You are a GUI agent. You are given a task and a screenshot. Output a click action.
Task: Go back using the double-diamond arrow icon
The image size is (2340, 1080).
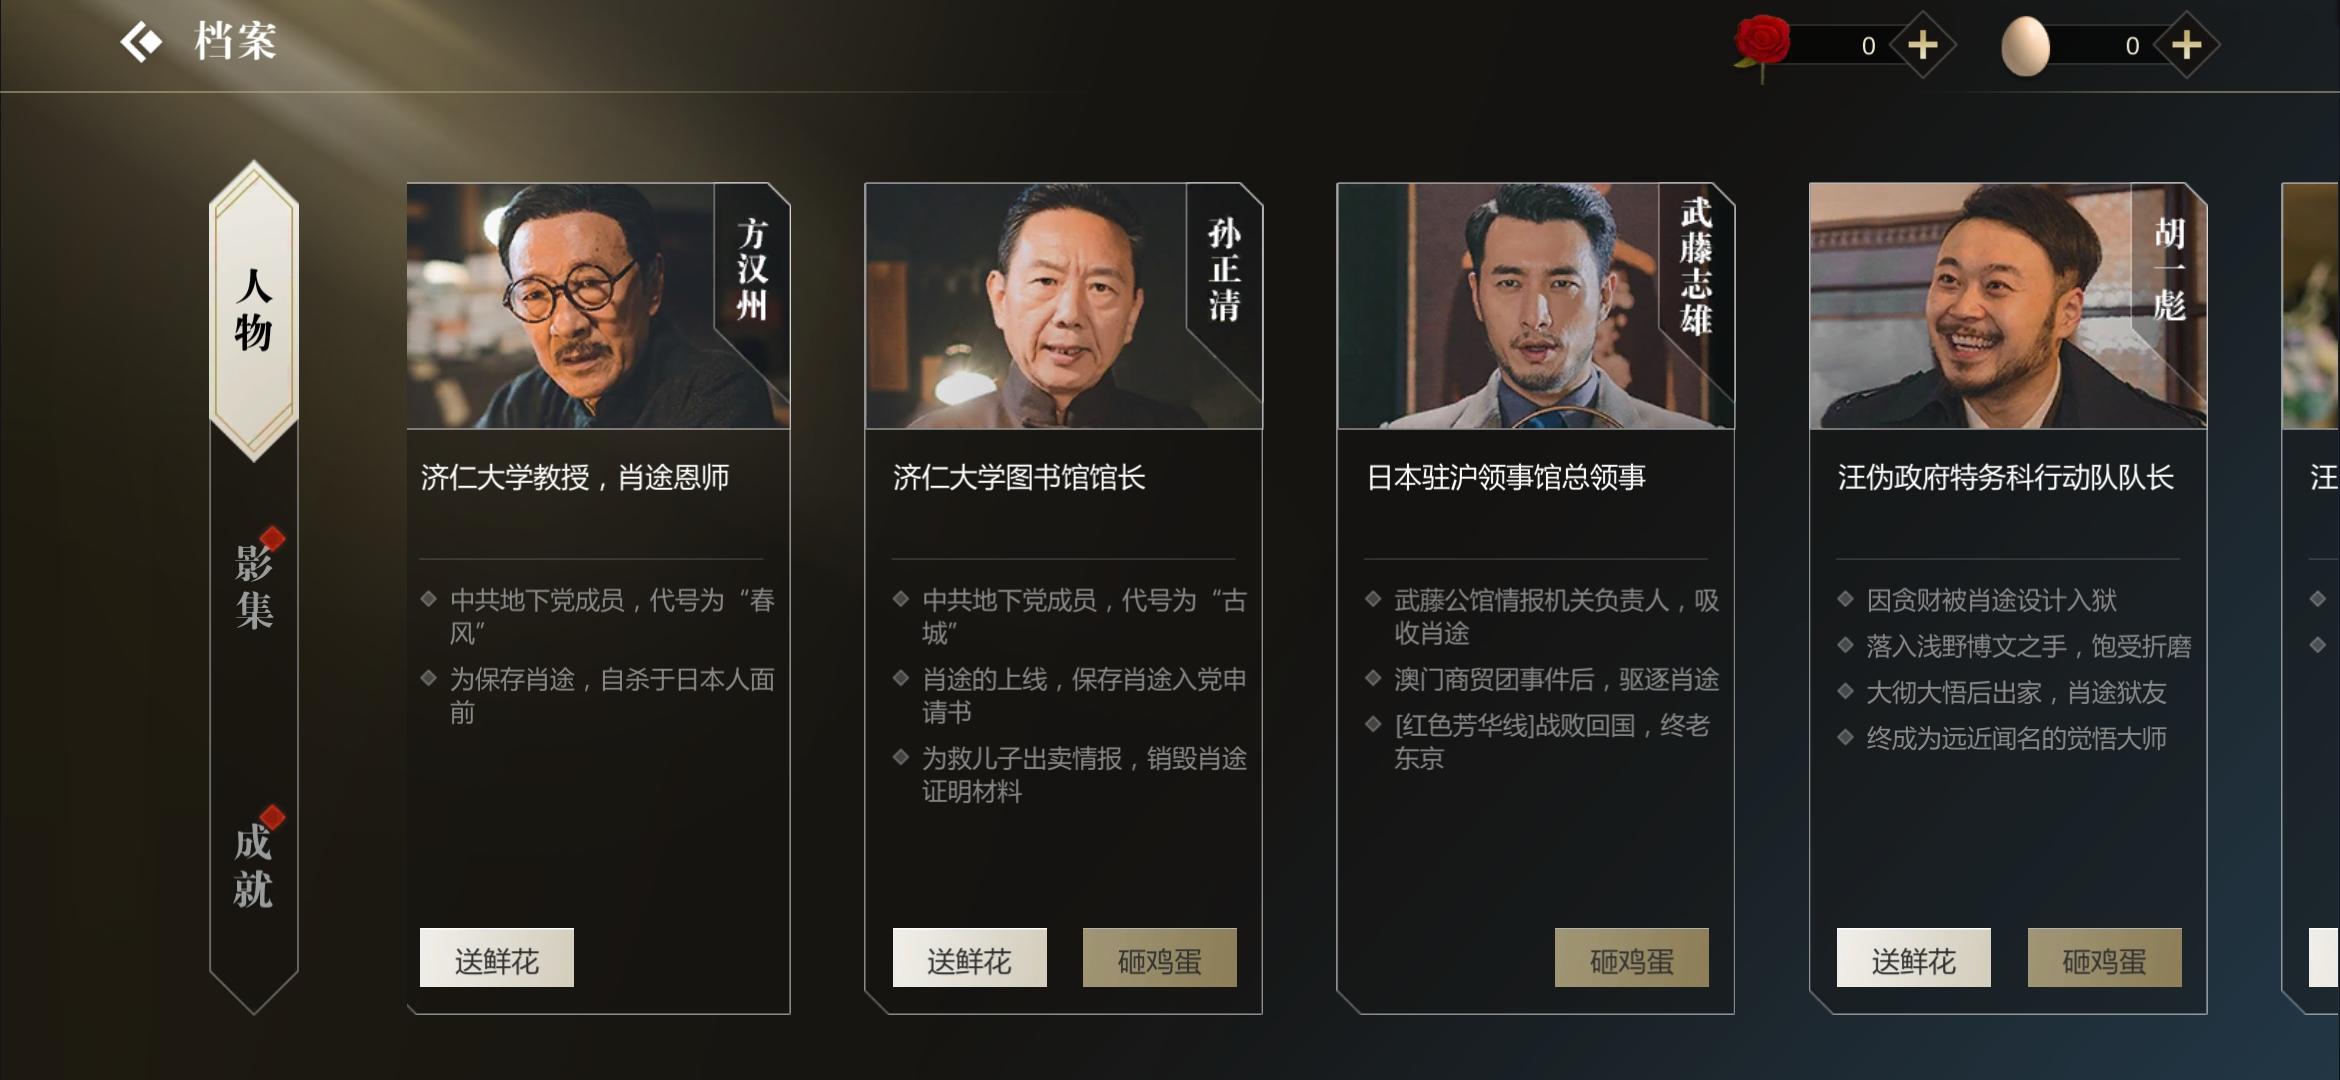141,43
